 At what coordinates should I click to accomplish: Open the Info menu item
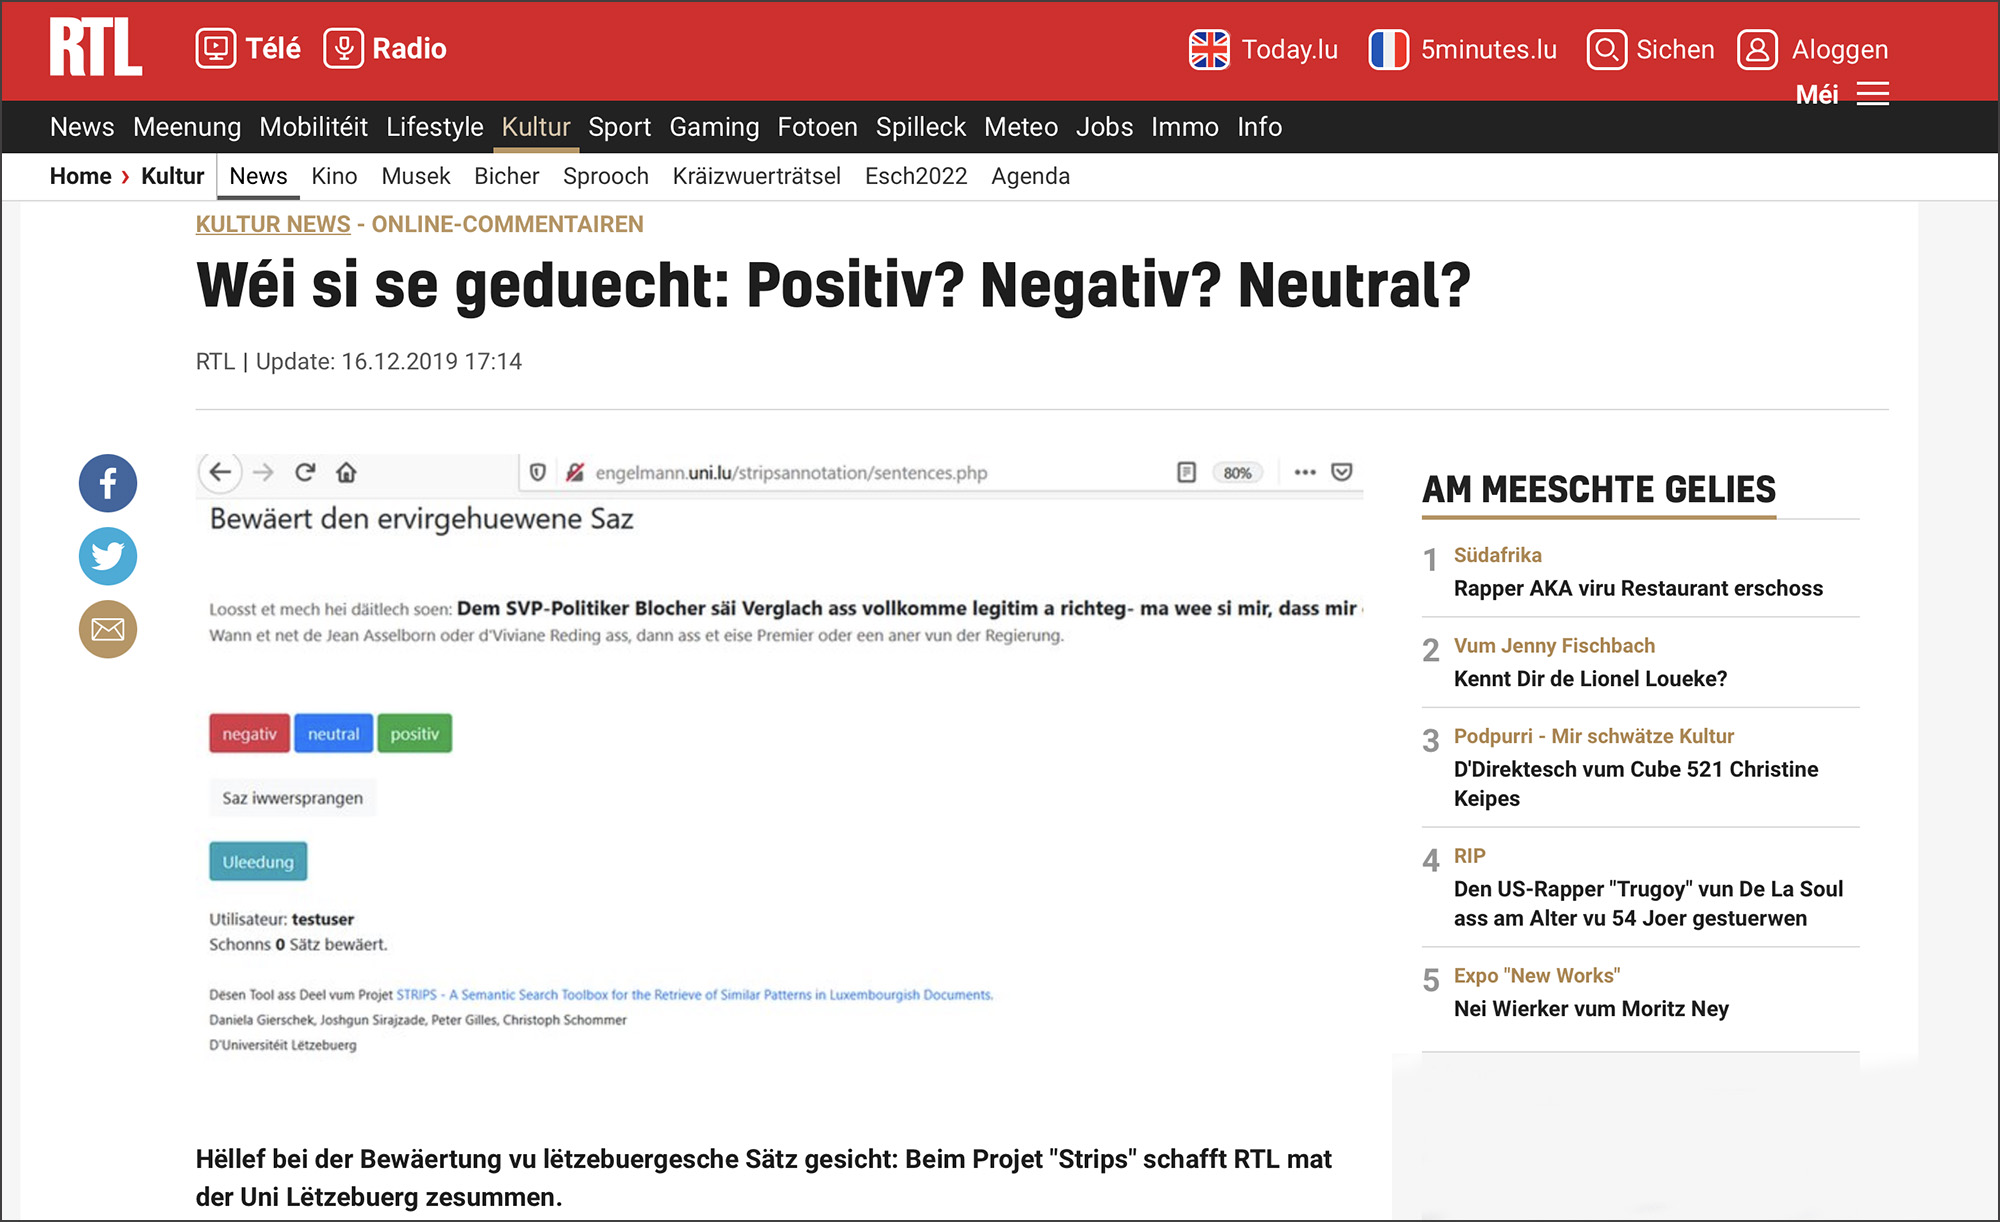tap(1259, 127)
